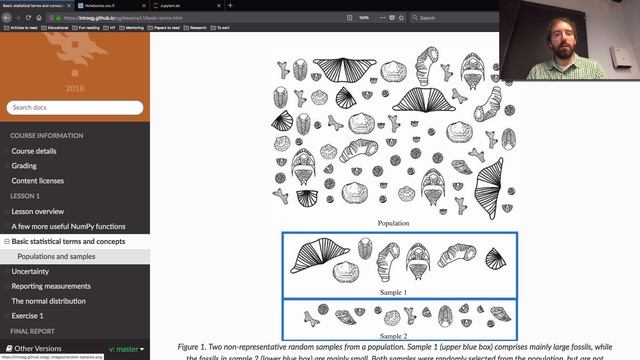640x360 pixels.
Task: Open Lesson overview link
Action: click(38, 211)
